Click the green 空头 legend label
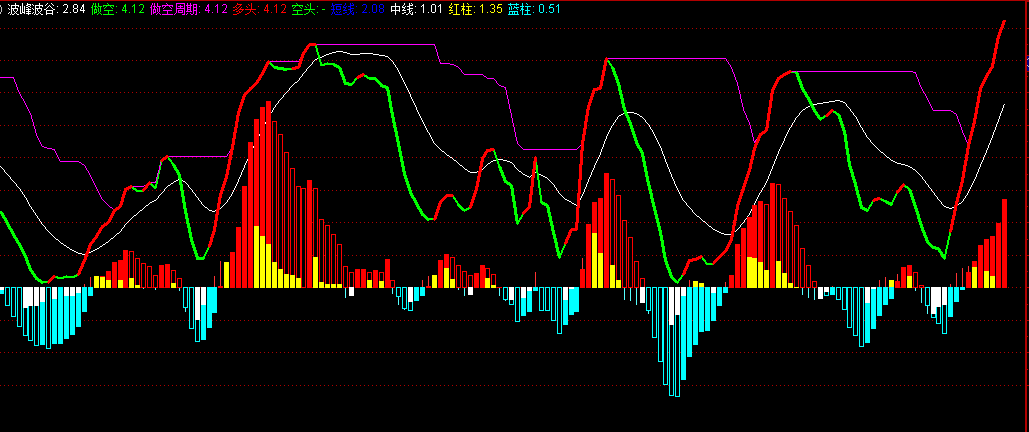Image resolution: width=1029 pixels, height=432 pixels. (x=303, y=9)
